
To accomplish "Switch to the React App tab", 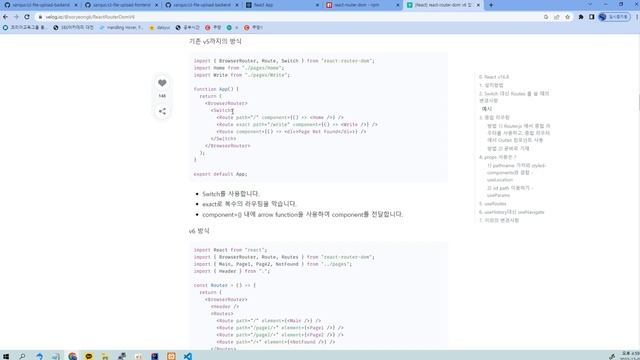I will point(282,5).
